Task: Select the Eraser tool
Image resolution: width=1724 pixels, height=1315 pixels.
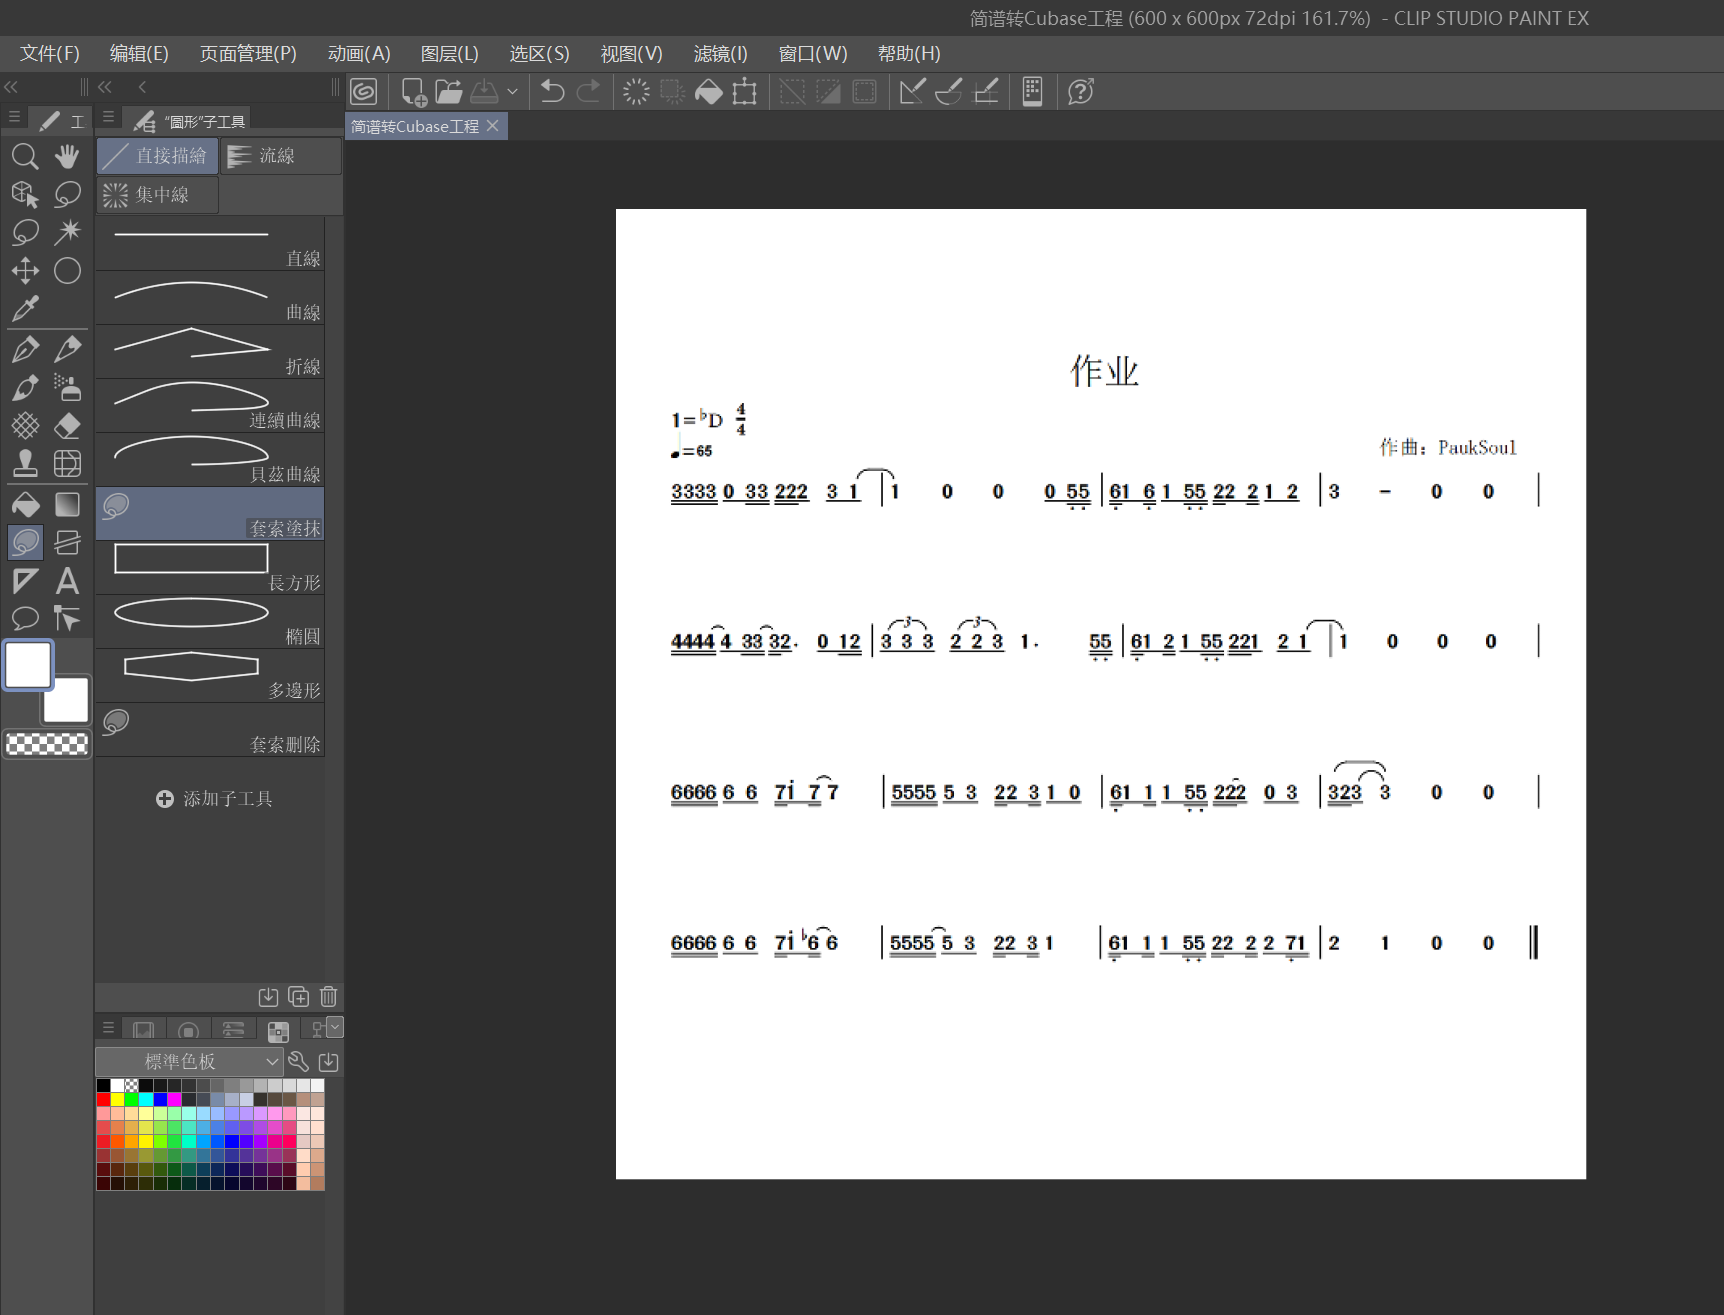Action: [67, 426]
